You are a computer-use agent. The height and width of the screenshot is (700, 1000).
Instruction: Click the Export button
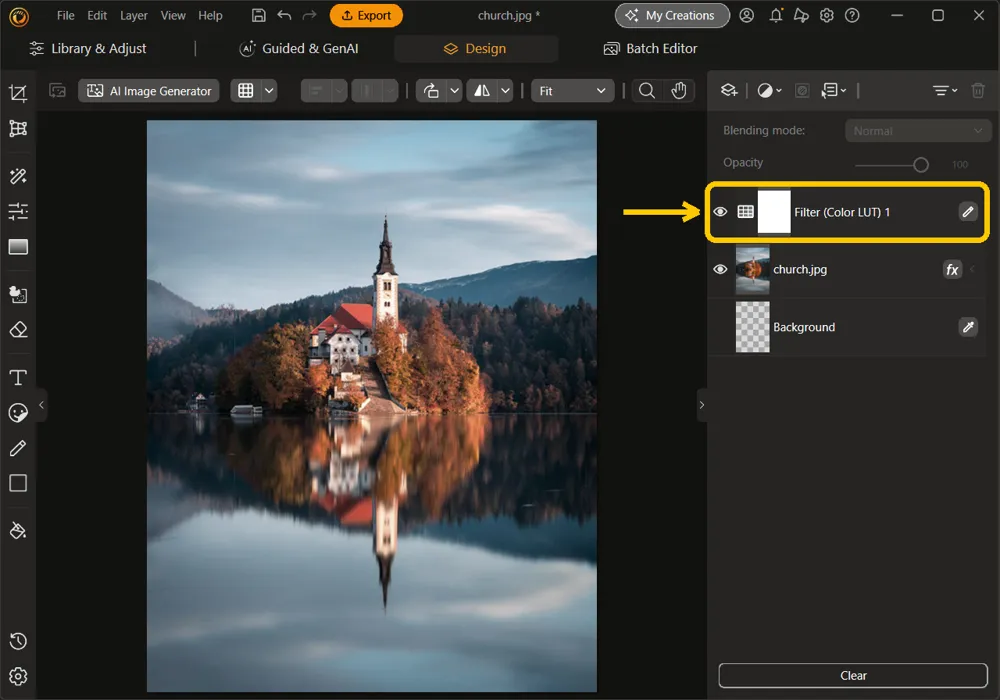coord(366,15)
